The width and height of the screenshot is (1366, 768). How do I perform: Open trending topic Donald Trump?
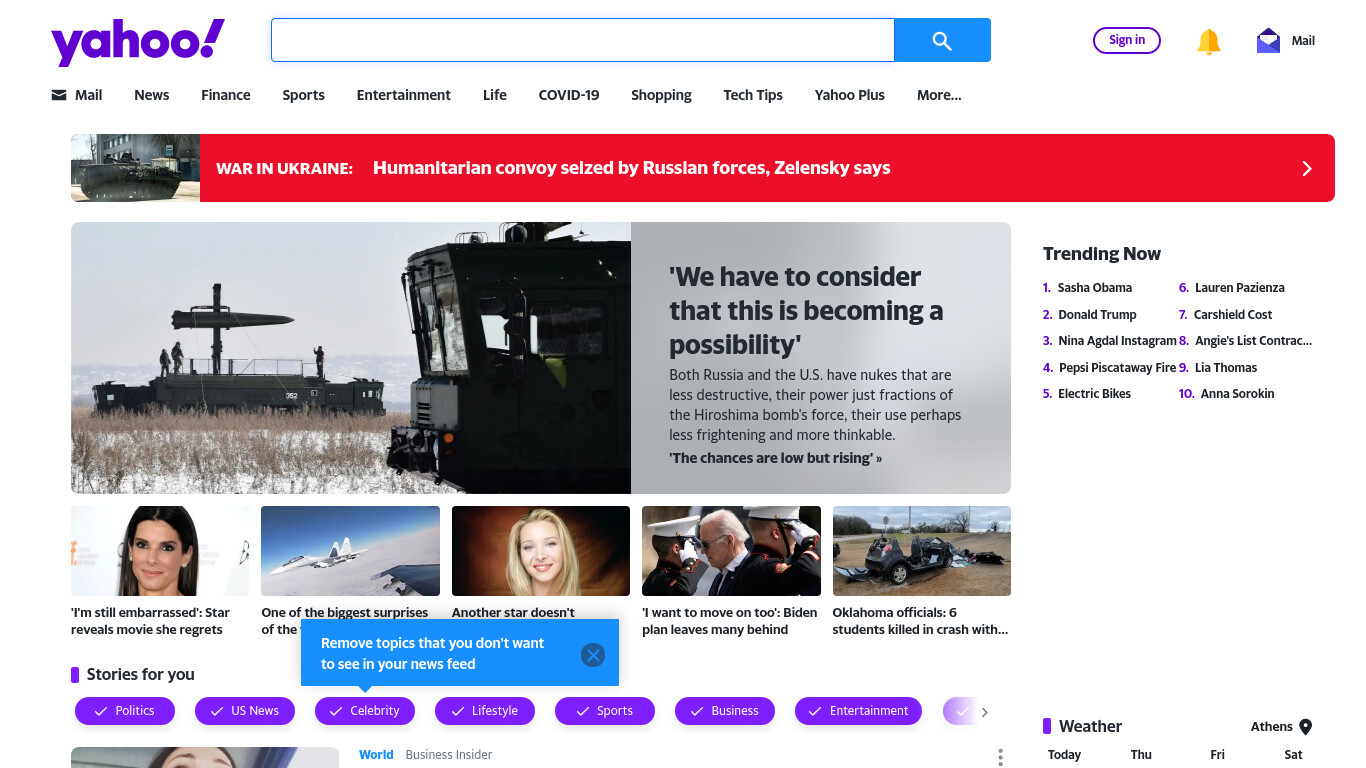[x=1097, y=315]
